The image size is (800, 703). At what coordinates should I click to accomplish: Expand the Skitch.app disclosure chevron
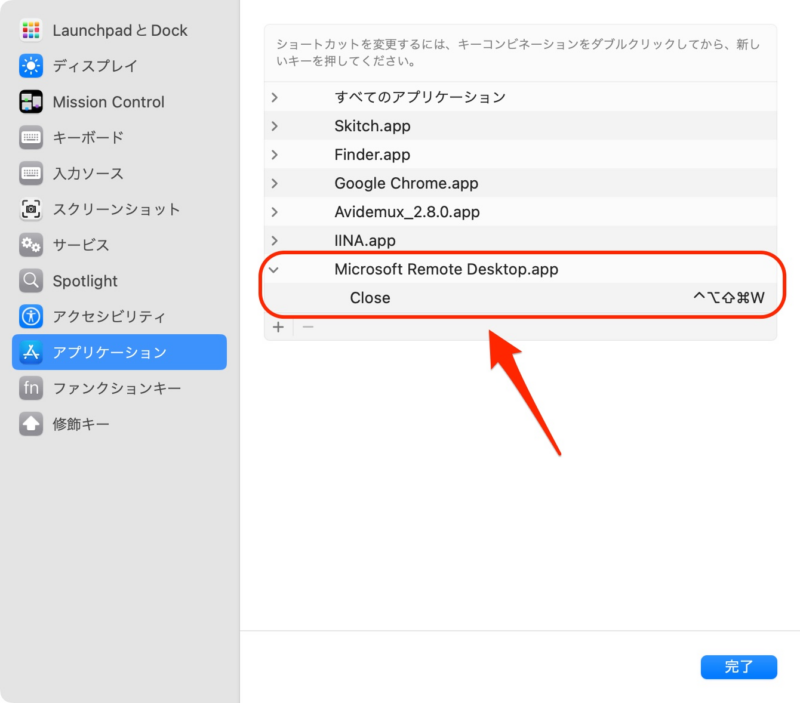coord(275,126)
